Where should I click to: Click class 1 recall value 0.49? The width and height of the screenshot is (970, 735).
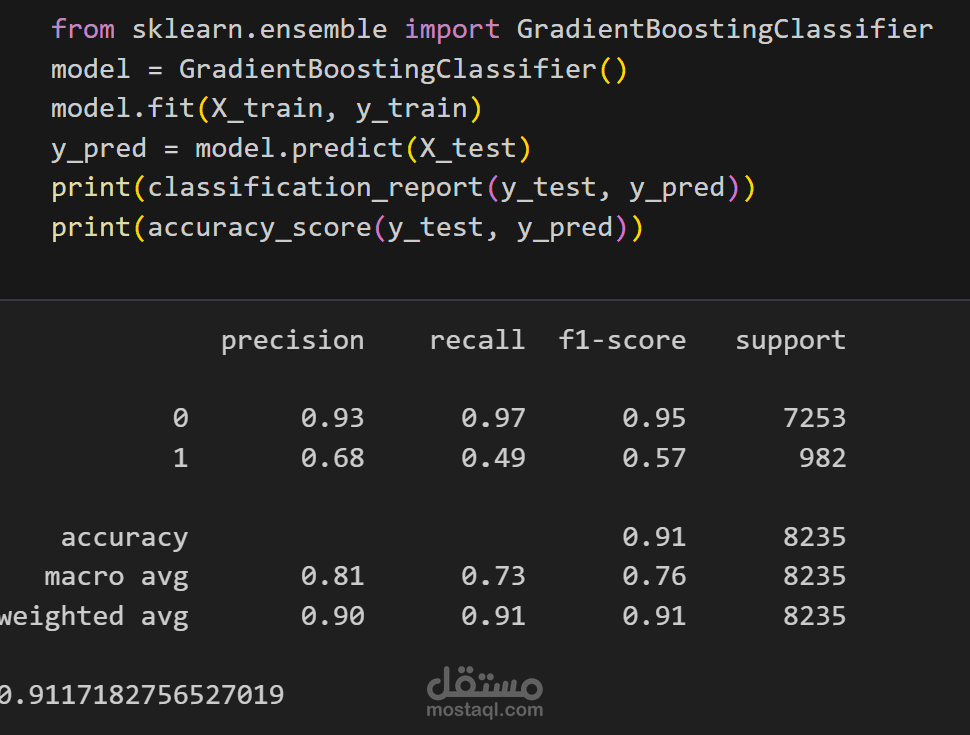[493, 458]
